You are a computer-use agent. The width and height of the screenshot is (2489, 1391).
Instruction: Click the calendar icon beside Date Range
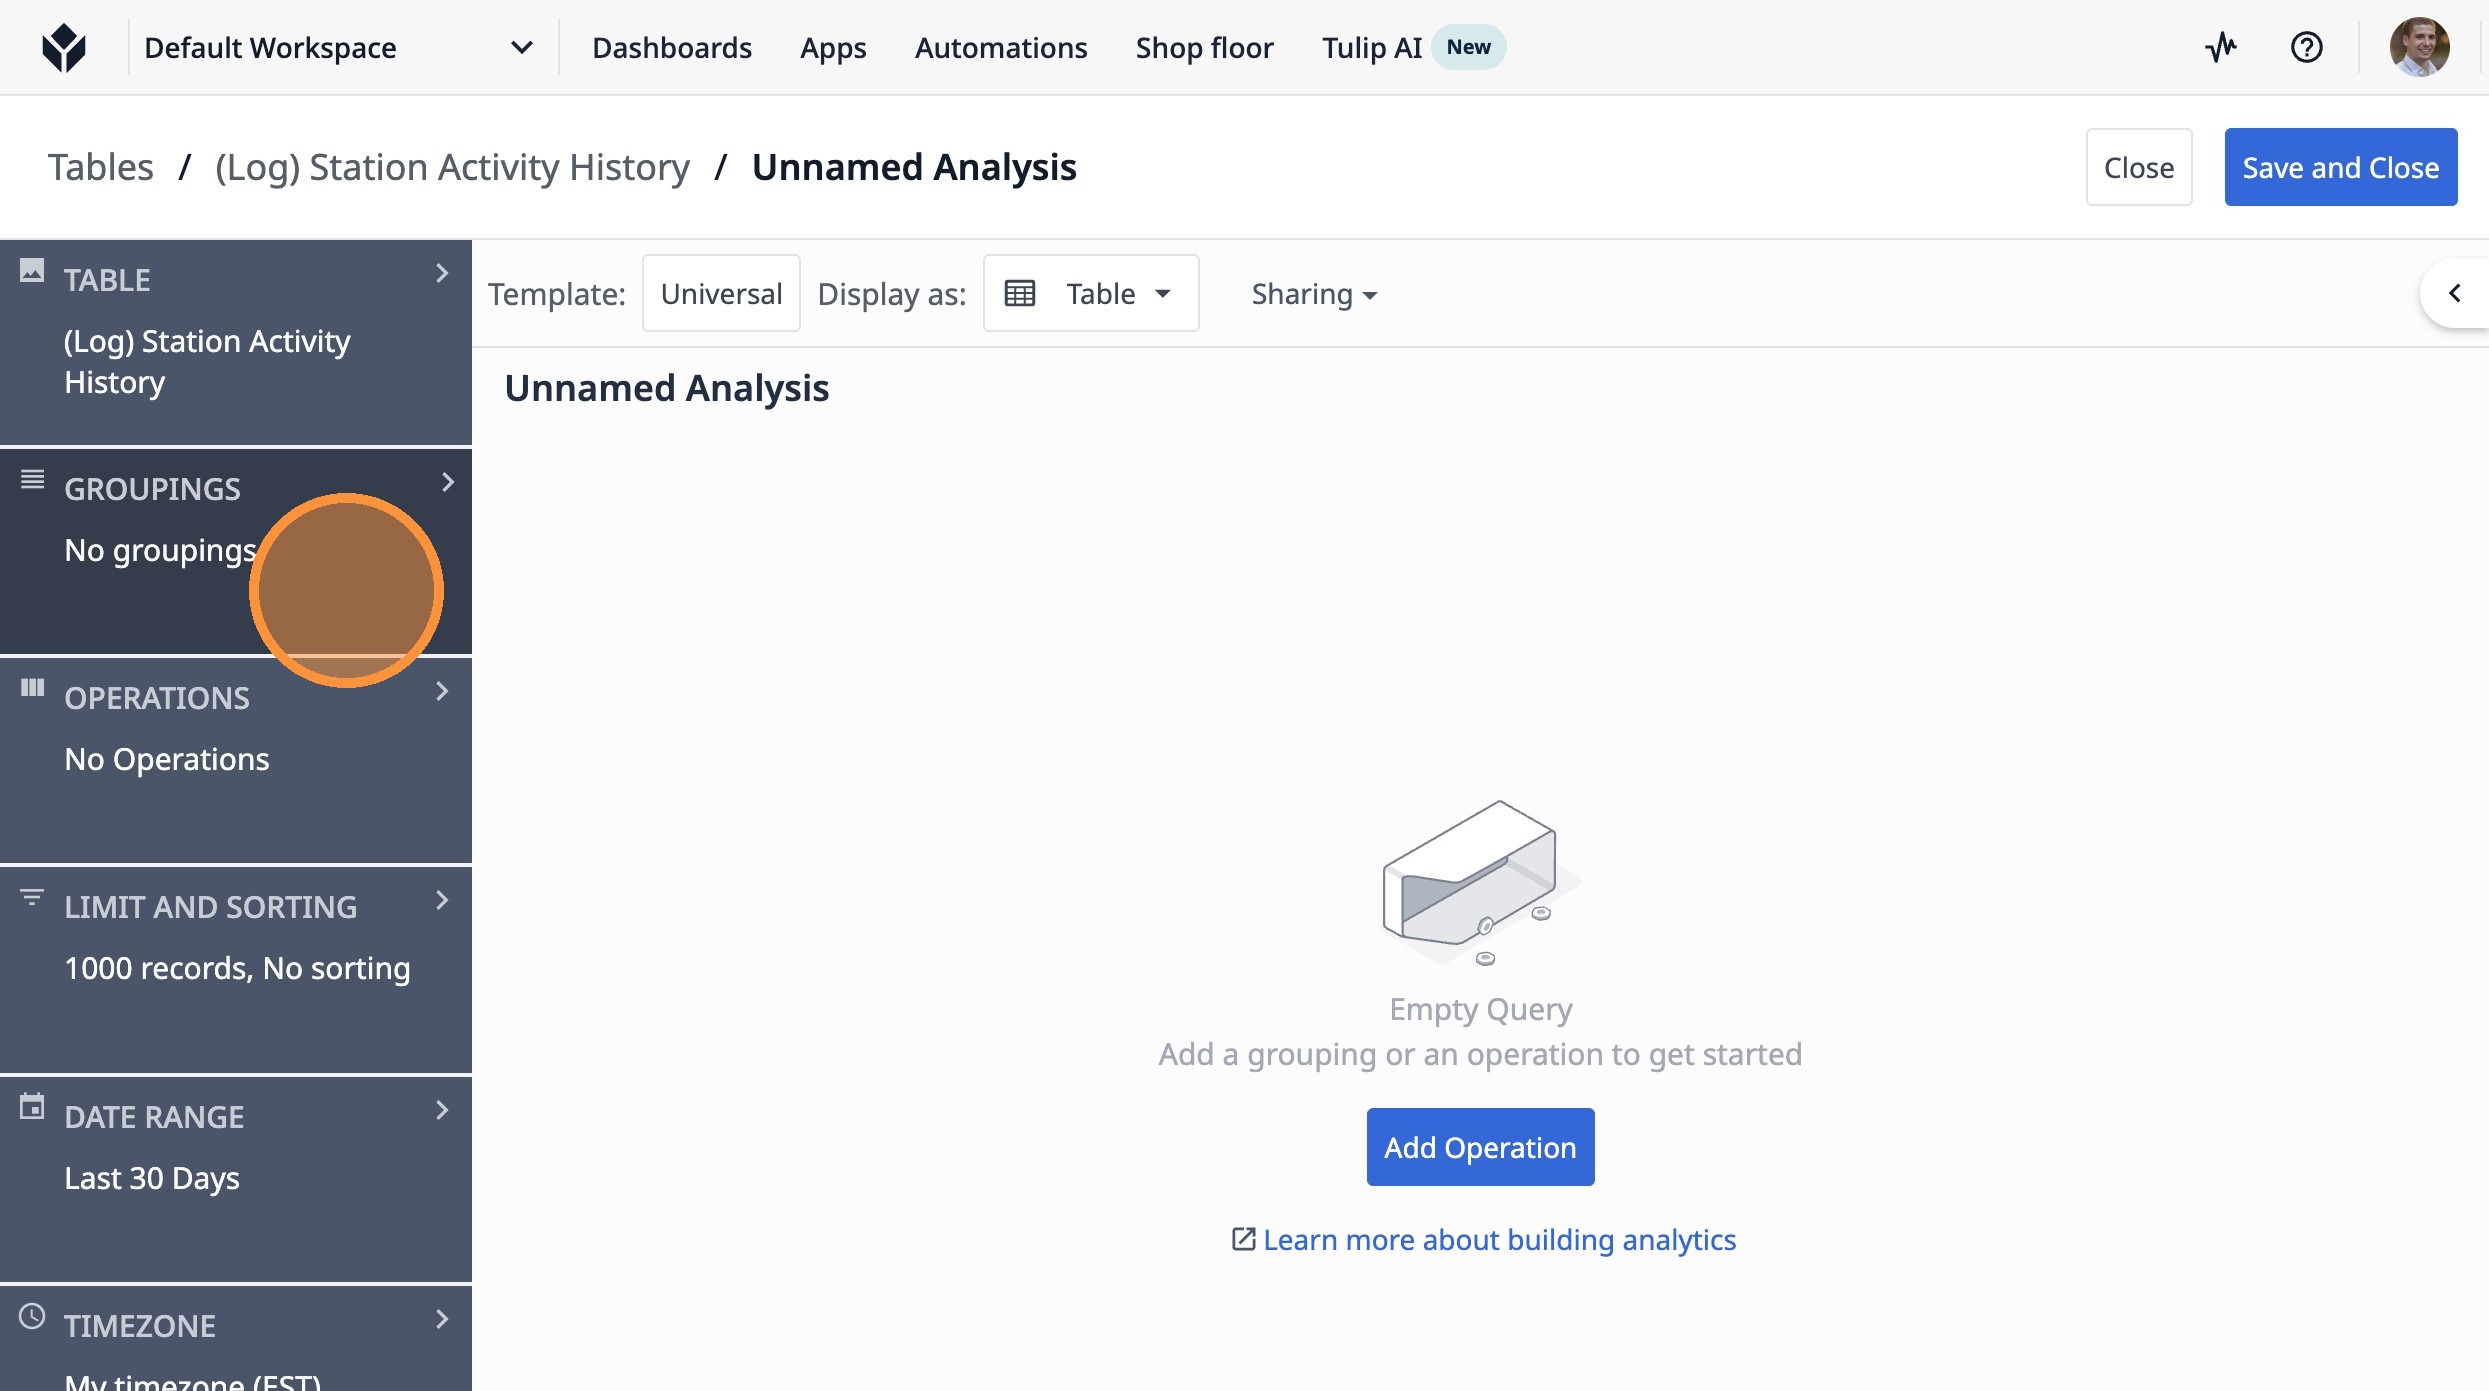[x=32, y=1107]
